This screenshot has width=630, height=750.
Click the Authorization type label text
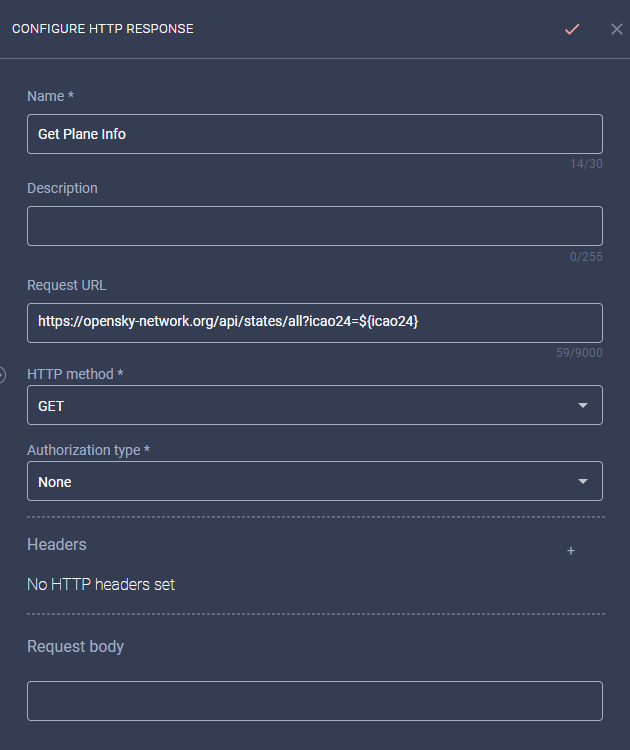[88, 450]
